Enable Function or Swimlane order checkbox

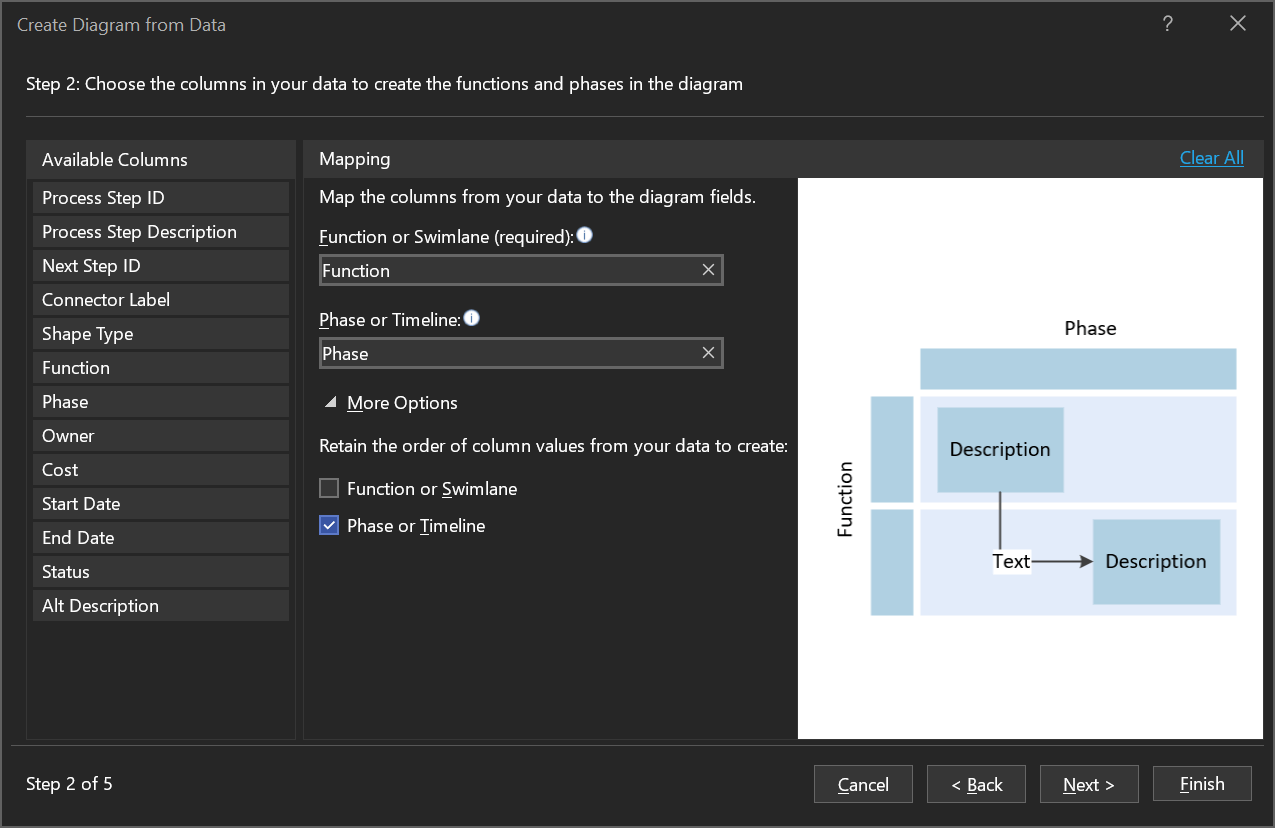329,489
